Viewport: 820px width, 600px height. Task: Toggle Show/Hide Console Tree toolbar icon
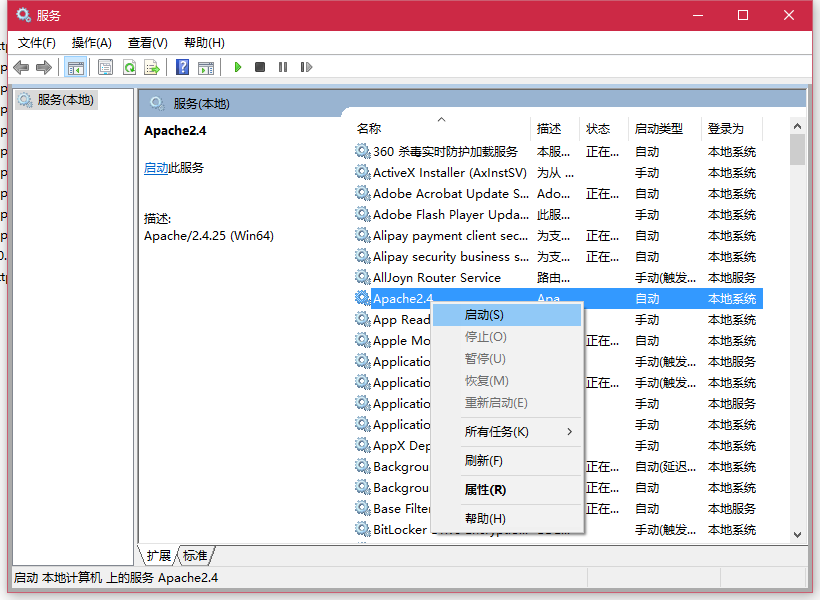pos(75,67)
